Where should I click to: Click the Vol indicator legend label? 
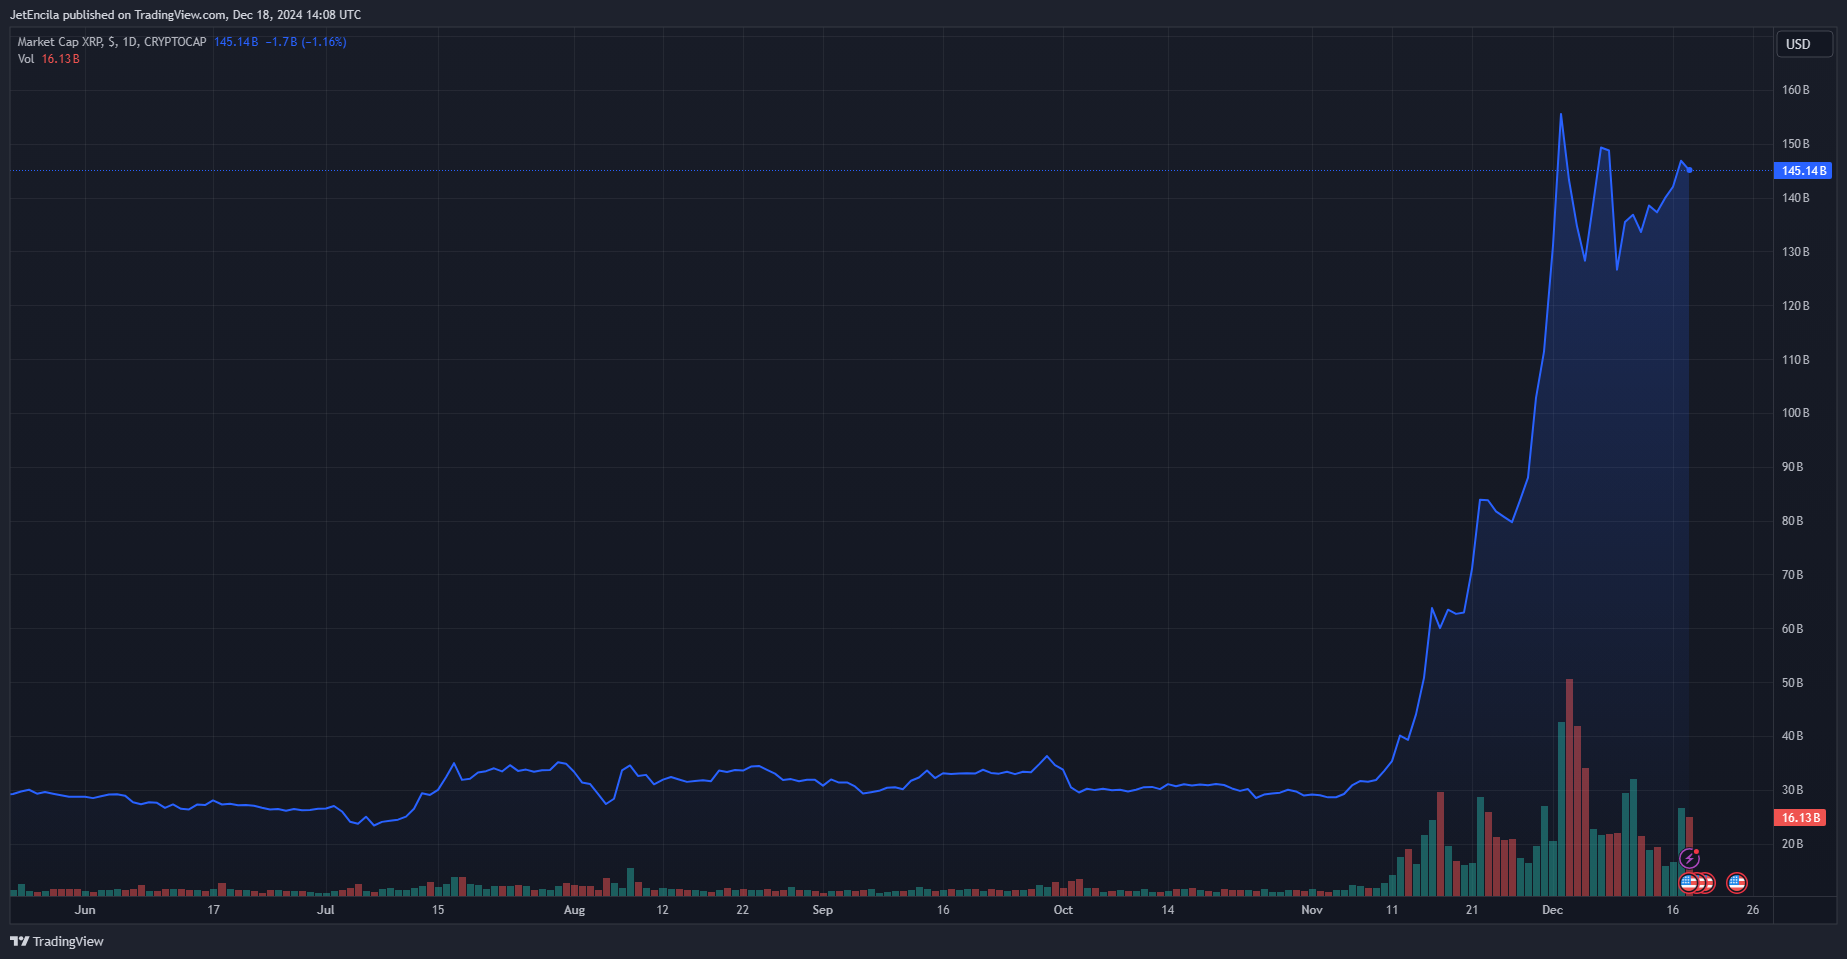(x=26, y=59)
